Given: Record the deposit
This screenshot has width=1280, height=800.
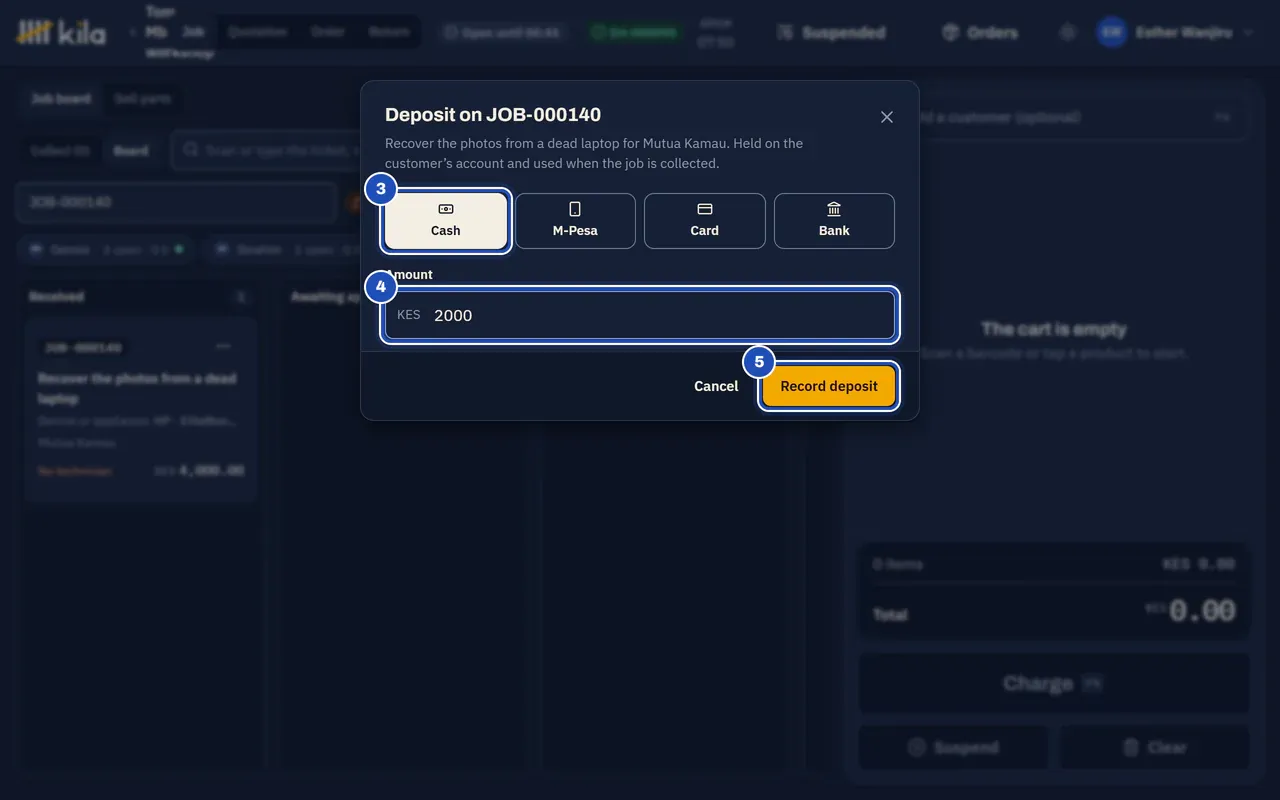Looking at the screenshot, I should click(x=829, y=386).
